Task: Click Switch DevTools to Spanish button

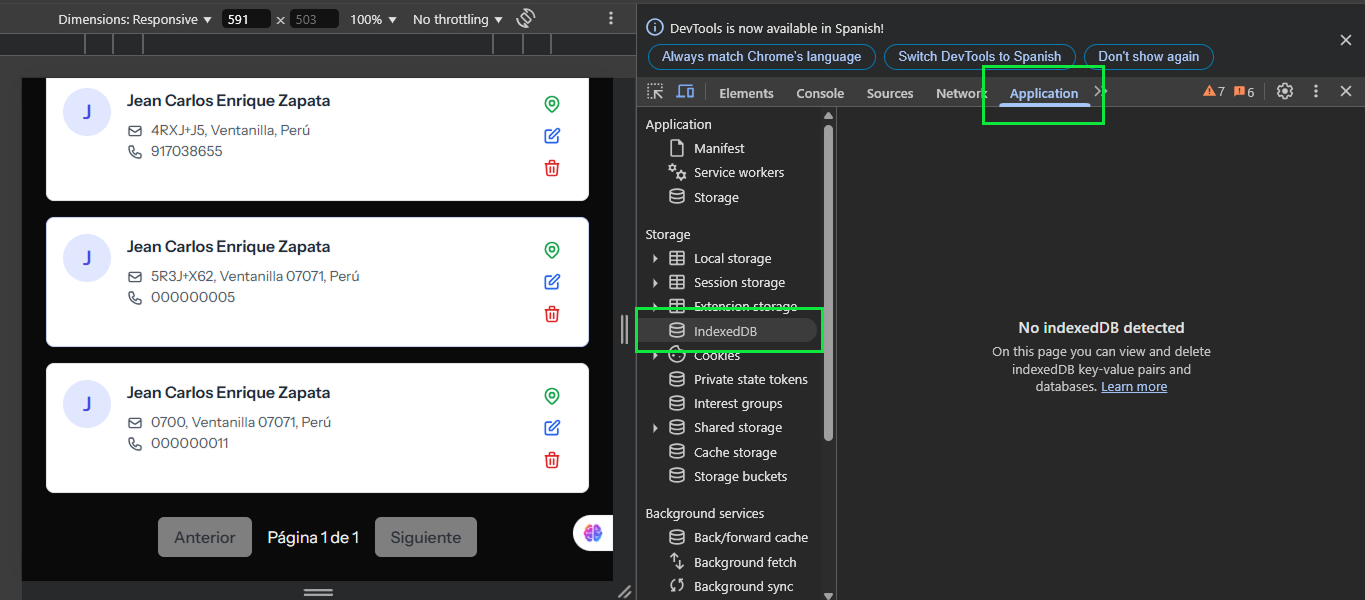Action: (x=979, y=57)
